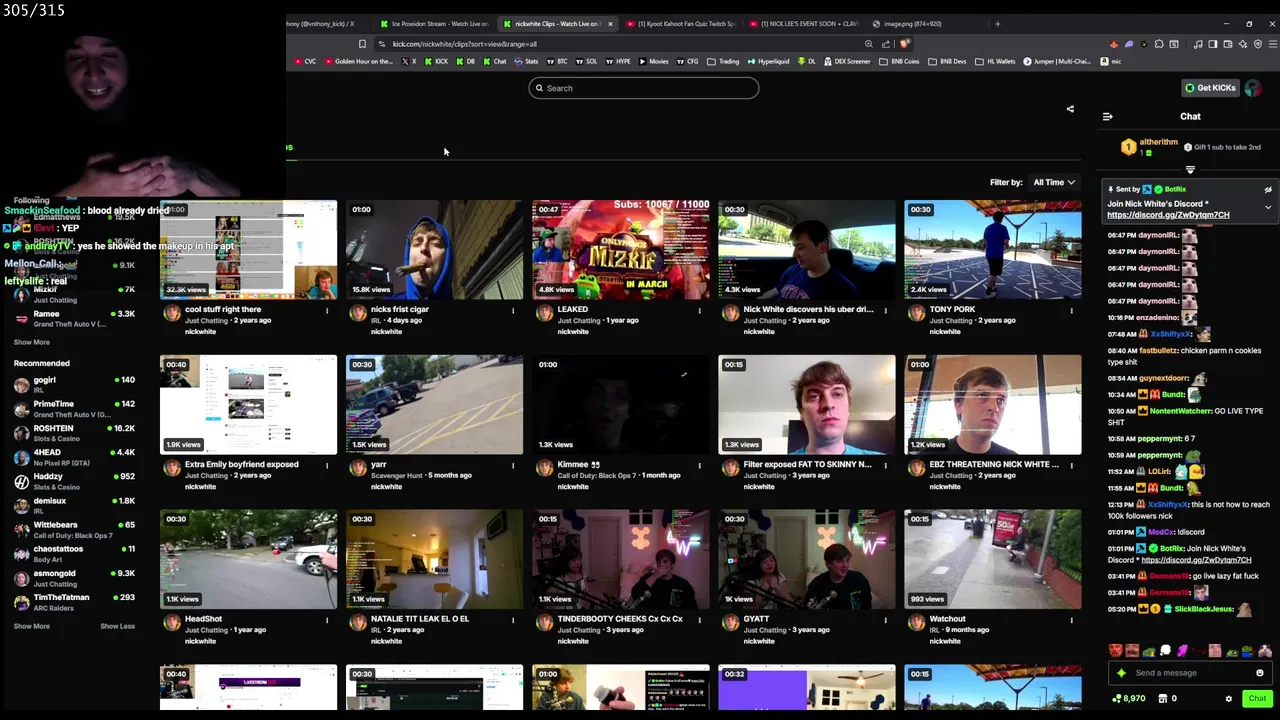Close the nickwhite Clips browser tab
The width and height of the screenshot is (1280, 720).
(610, 24)
